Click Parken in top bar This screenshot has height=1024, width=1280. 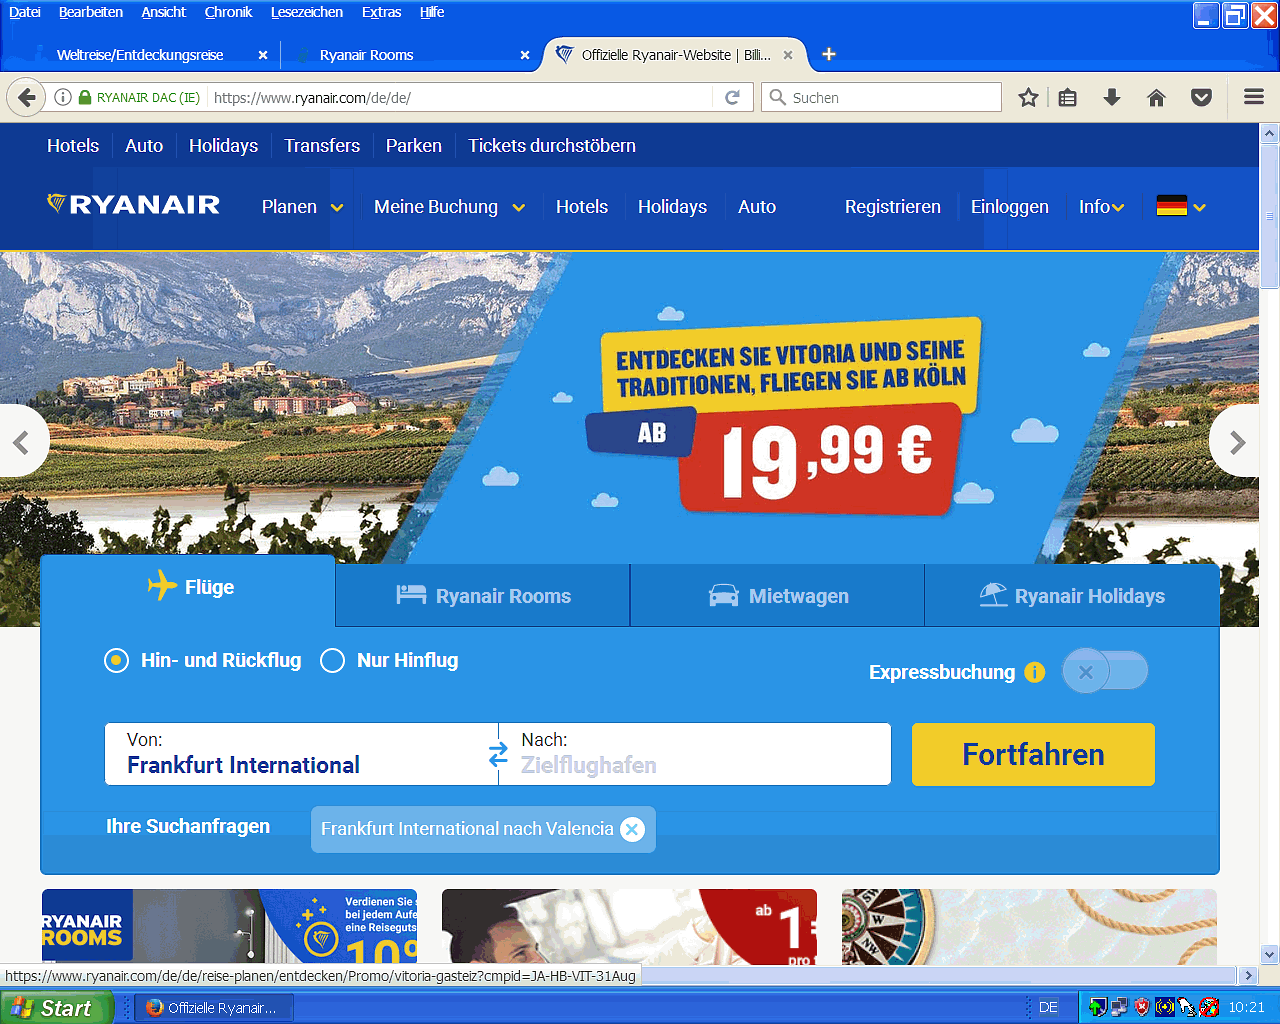coord(414,146)
